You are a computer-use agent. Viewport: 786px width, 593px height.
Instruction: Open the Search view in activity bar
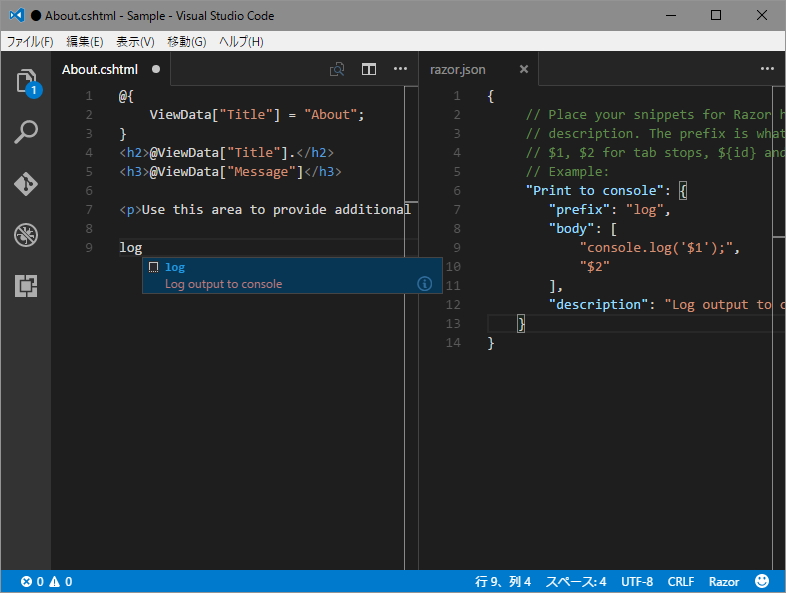point(26,132)
